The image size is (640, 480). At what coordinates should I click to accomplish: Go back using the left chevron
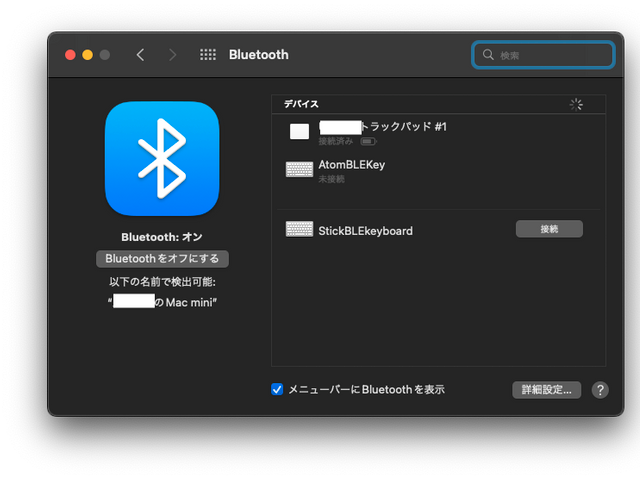tap(140, 55)
